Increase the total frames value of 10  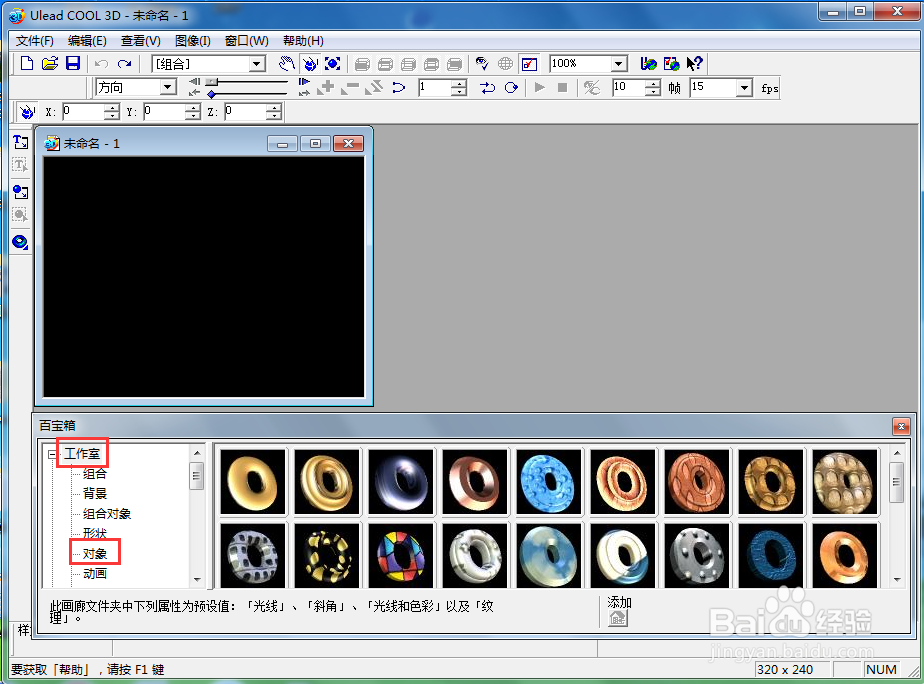click(652, 84)
